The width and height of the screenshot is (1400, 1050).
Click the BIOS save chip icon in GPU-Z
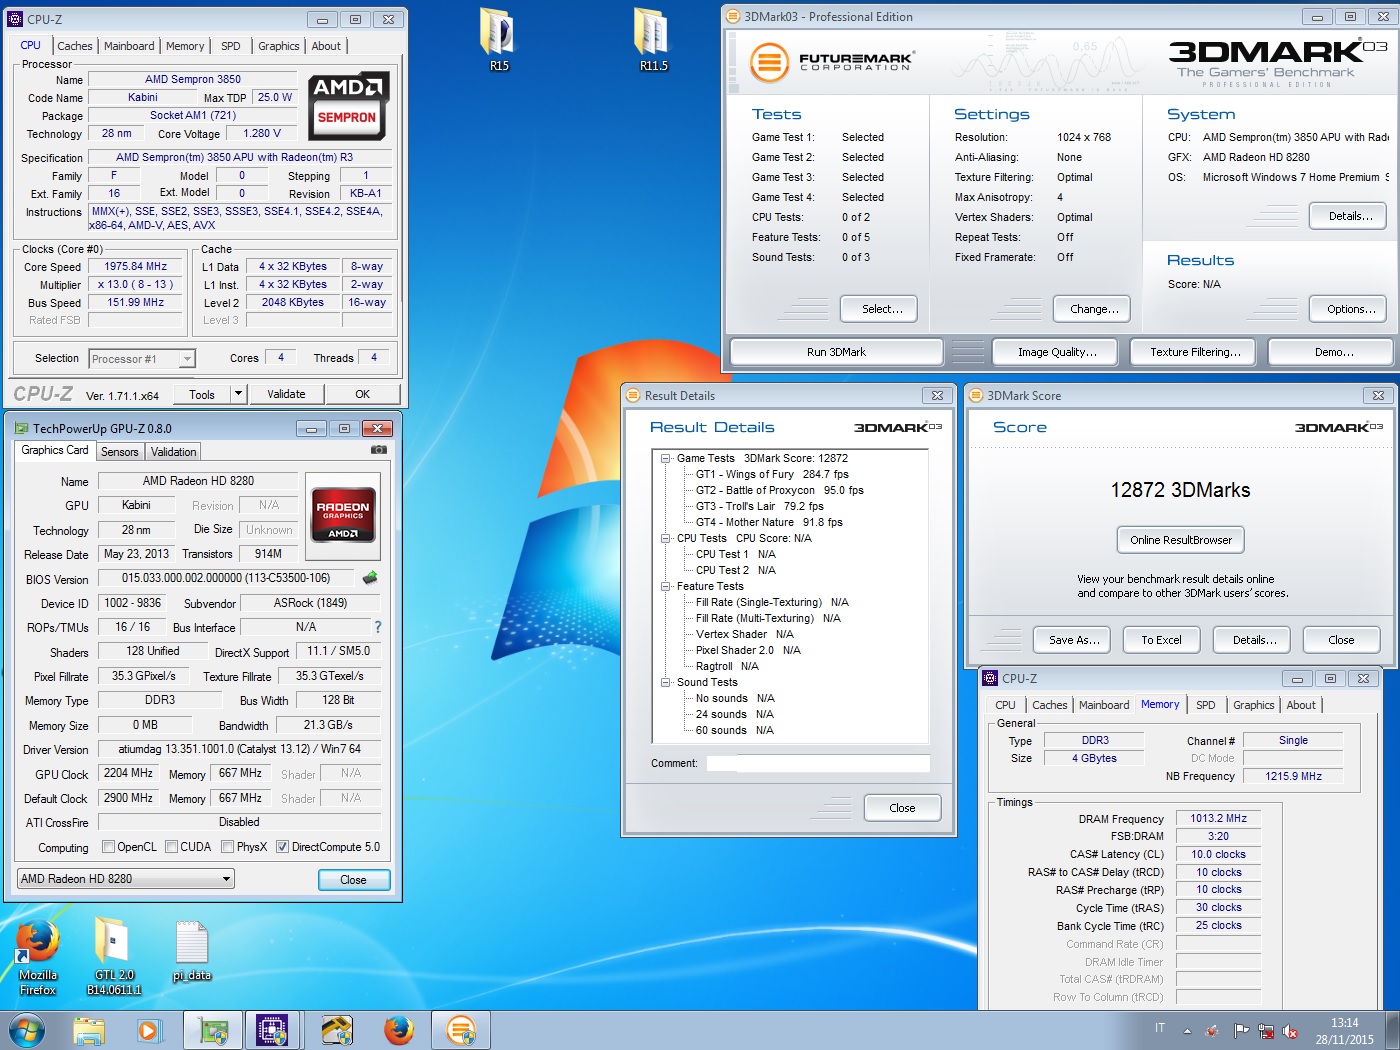pos(370,578)
